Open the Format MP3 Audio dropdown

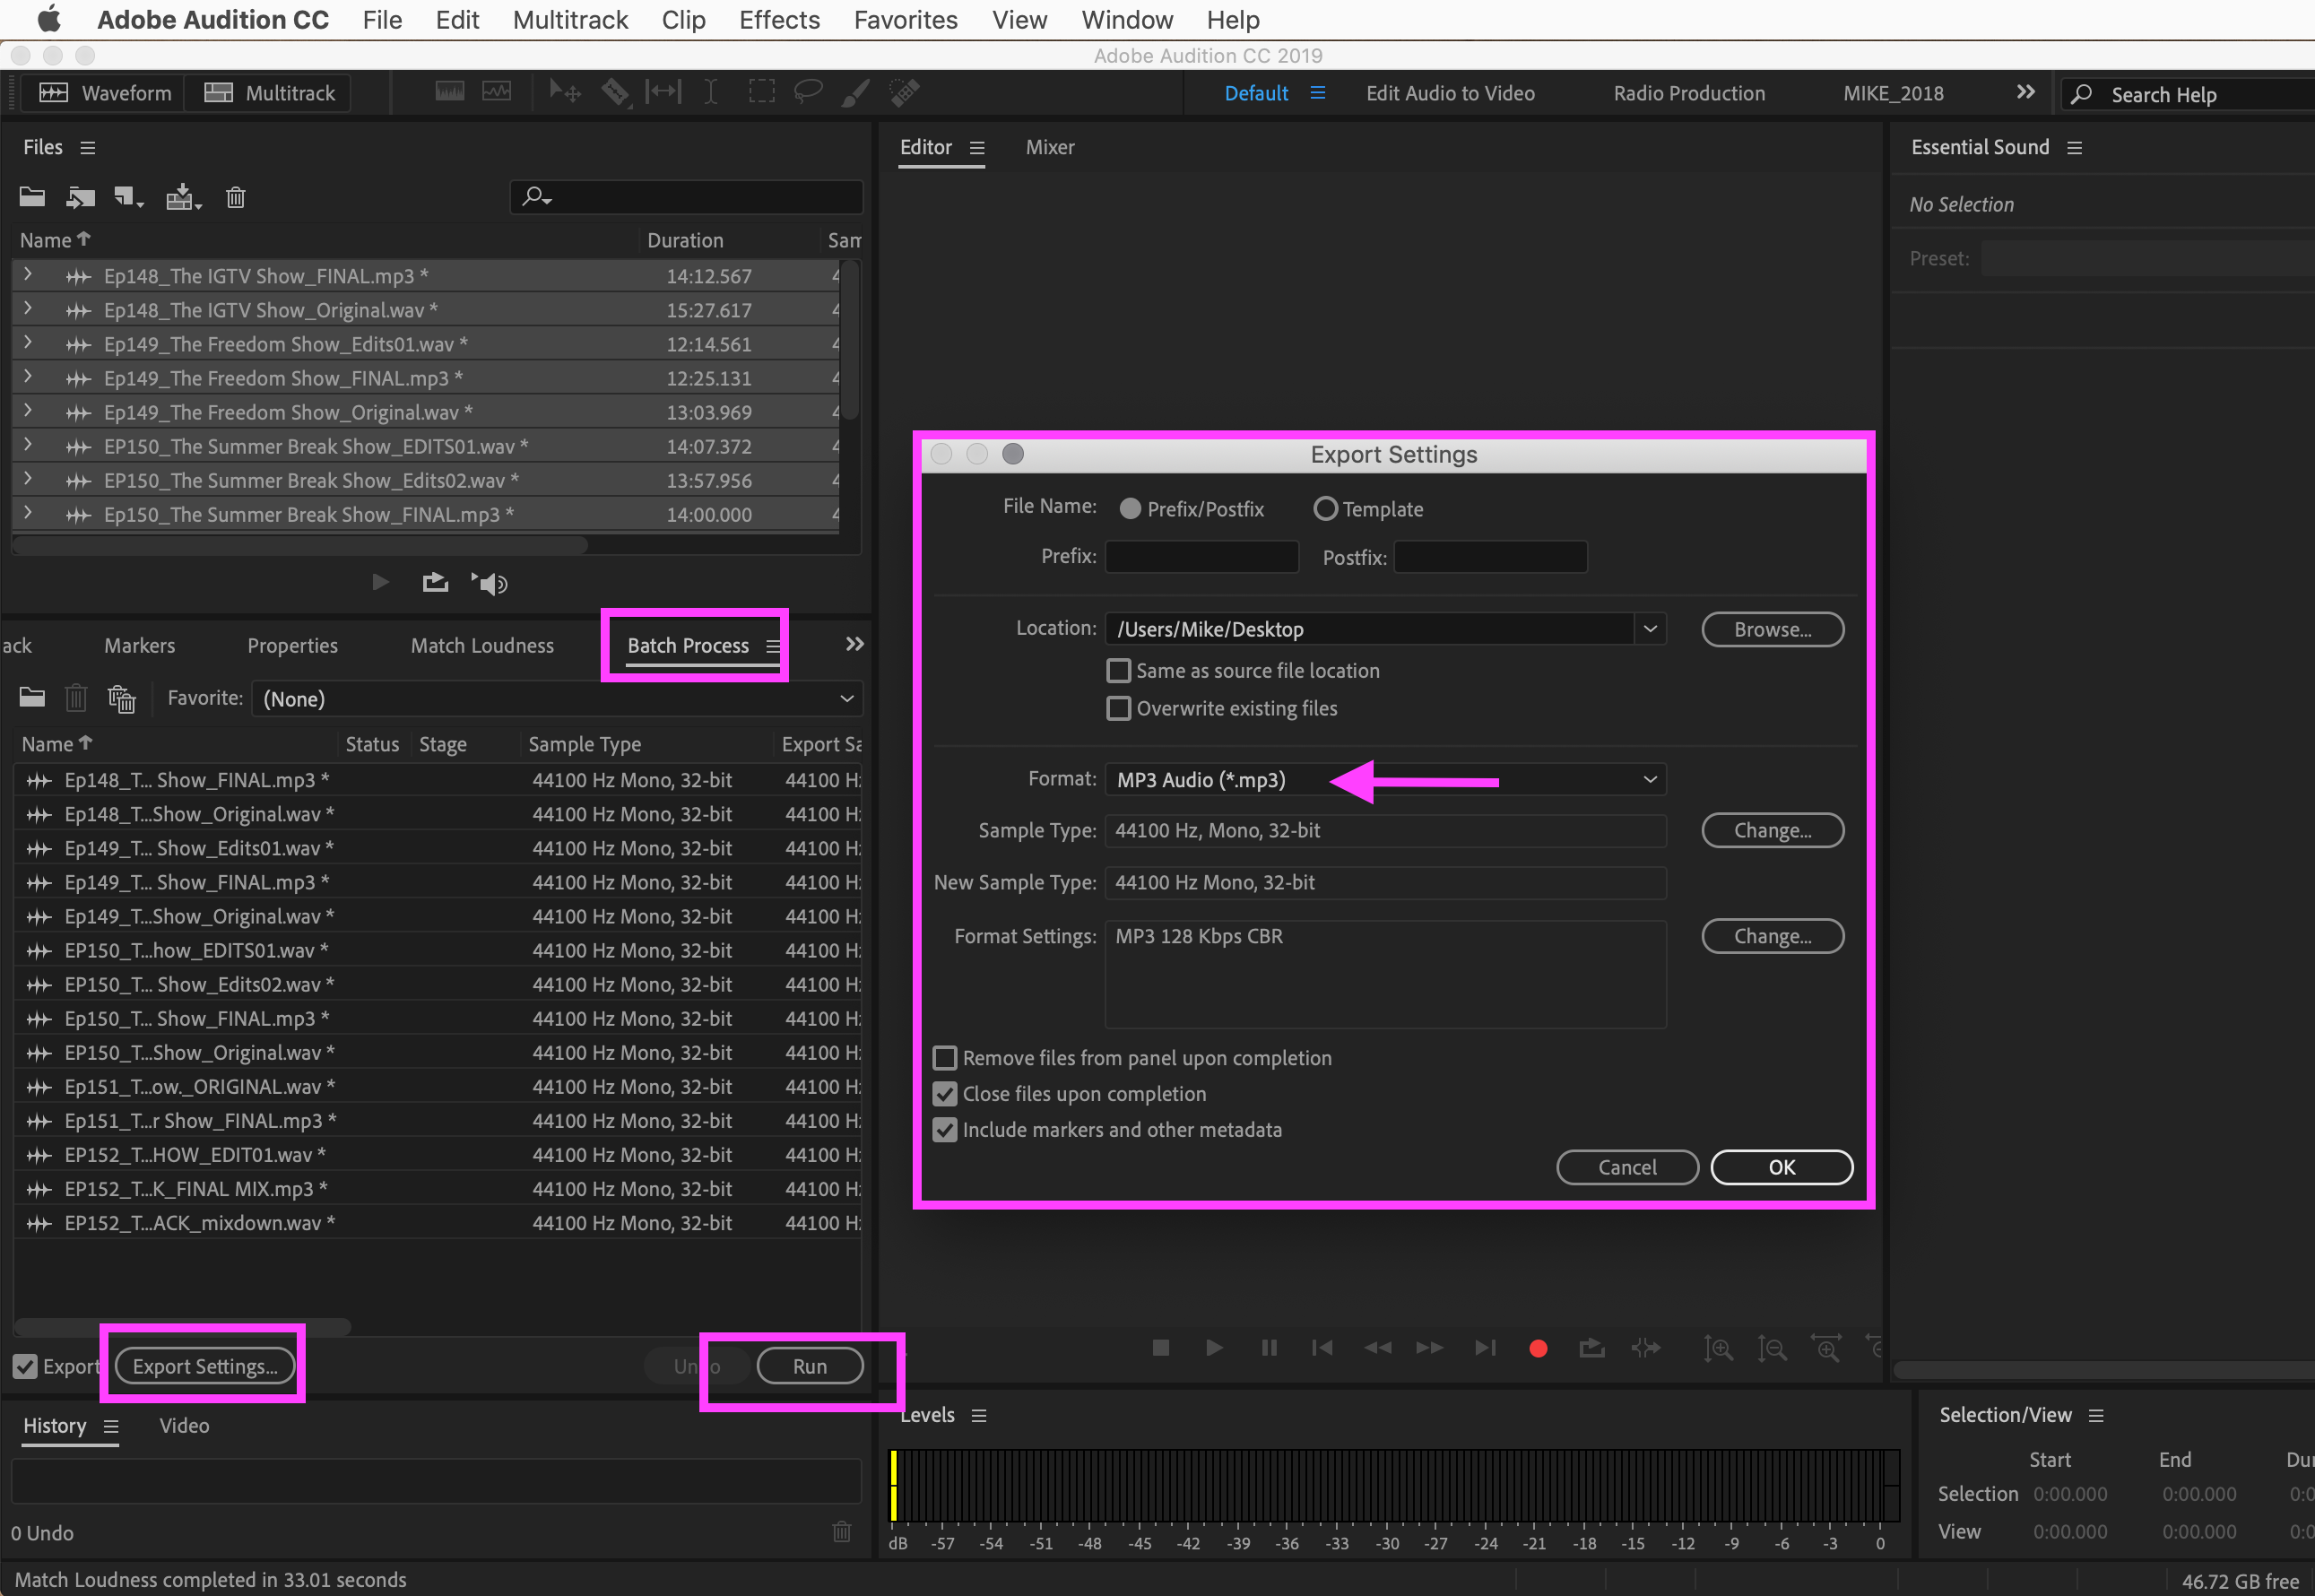coord(1385,779)
